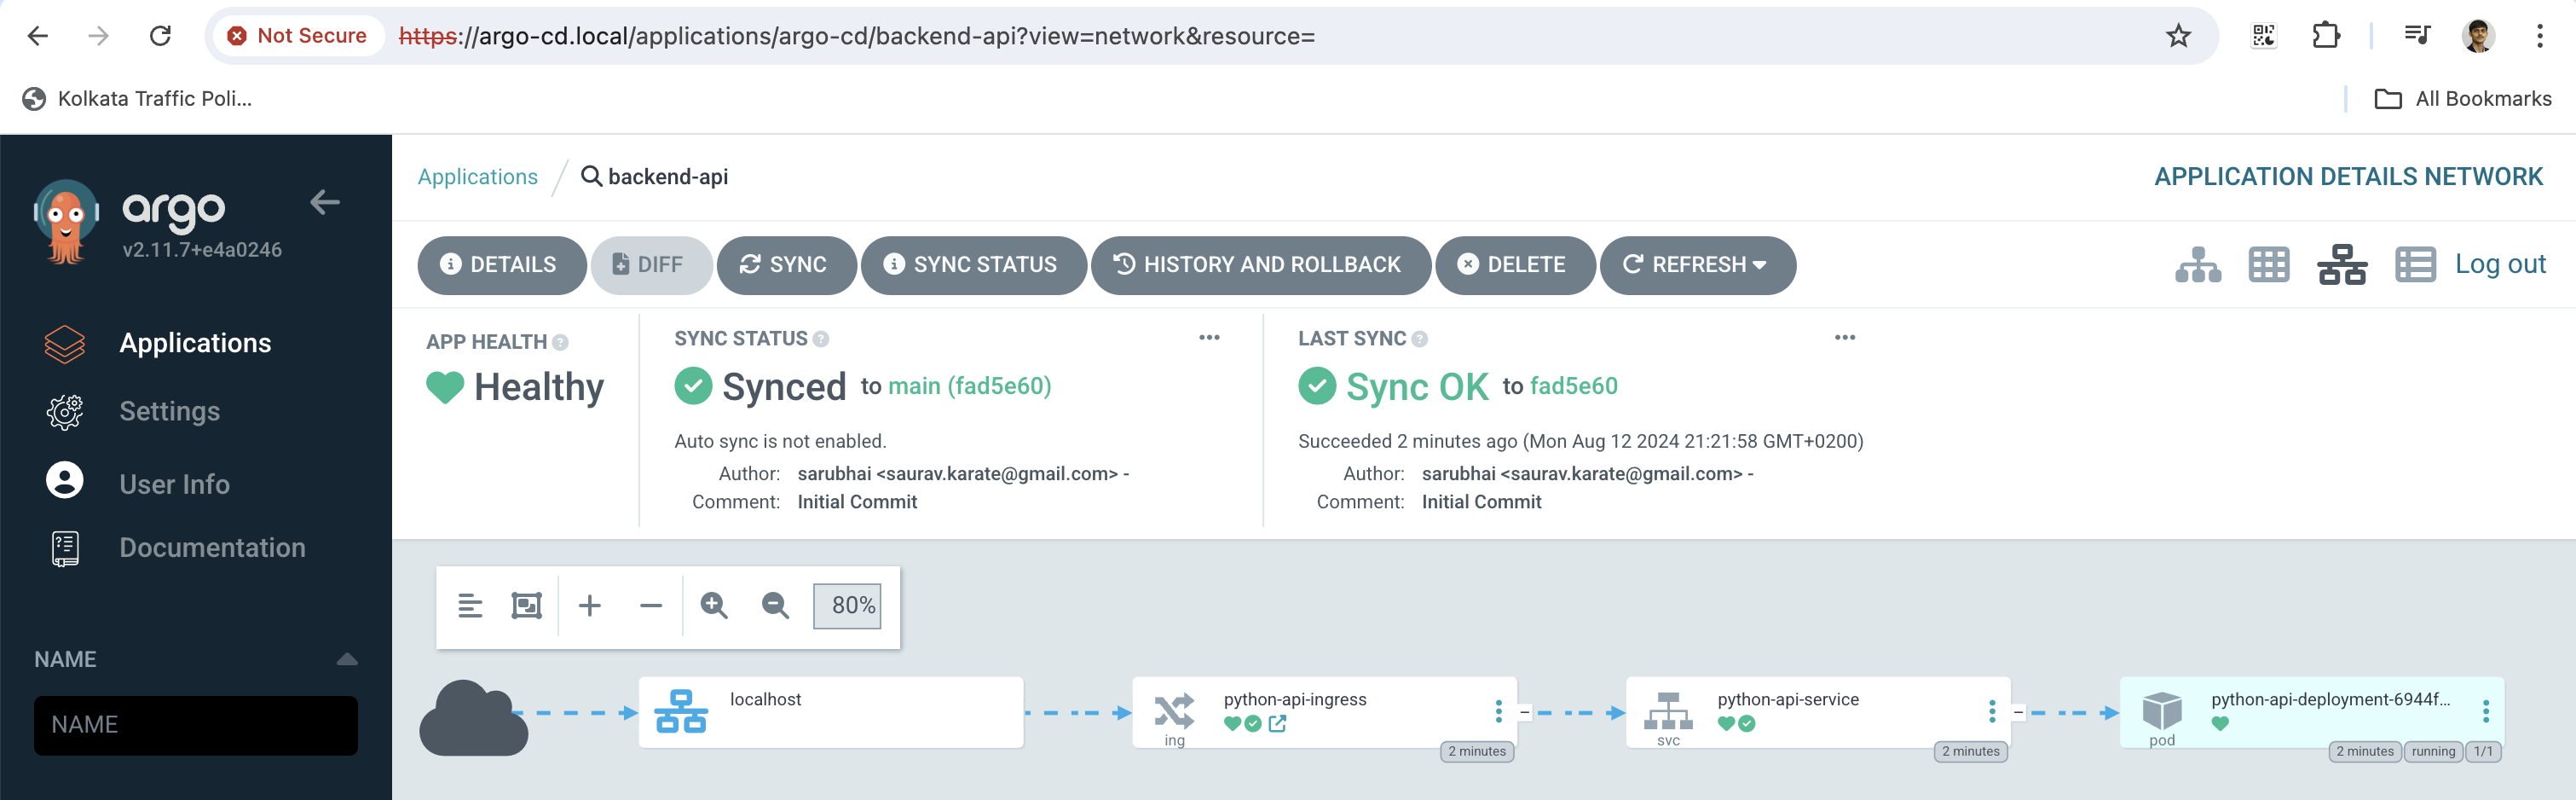Switch to the pods view icon
The height and width of the screenshot is (800, 2576).
2268,265
